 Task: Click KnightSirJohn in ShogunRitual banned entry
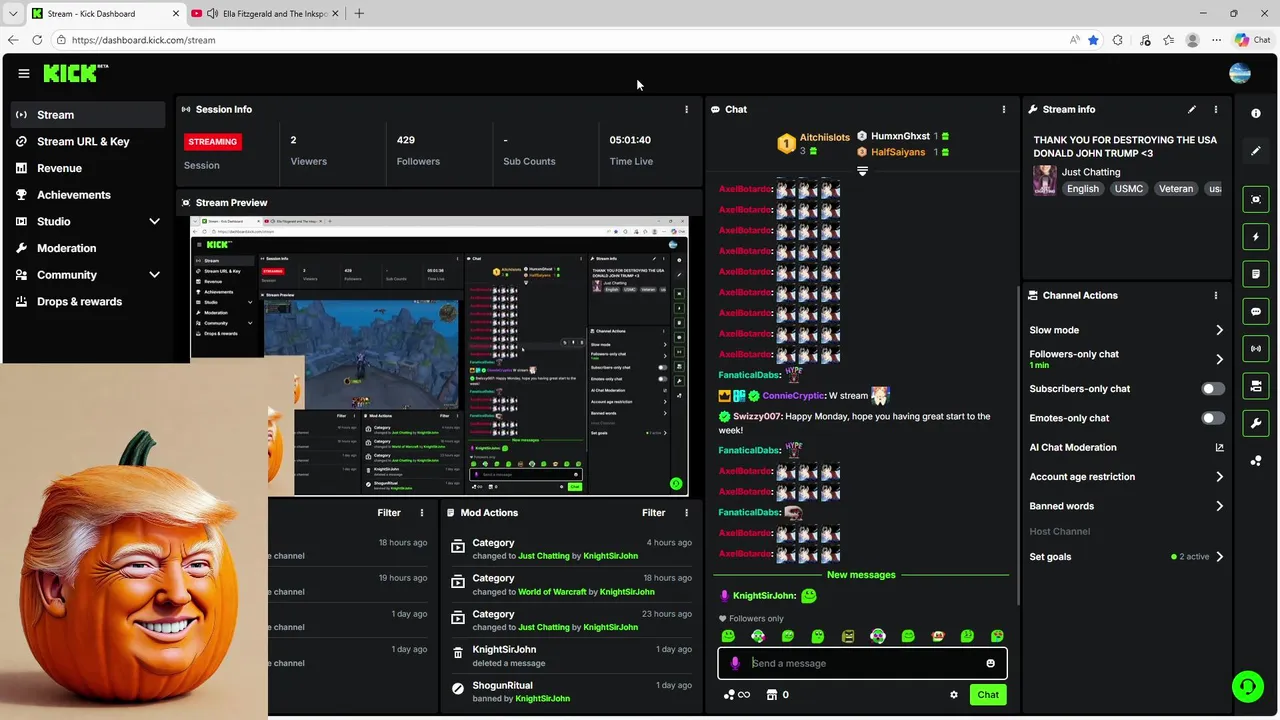[x=542, y=698]
